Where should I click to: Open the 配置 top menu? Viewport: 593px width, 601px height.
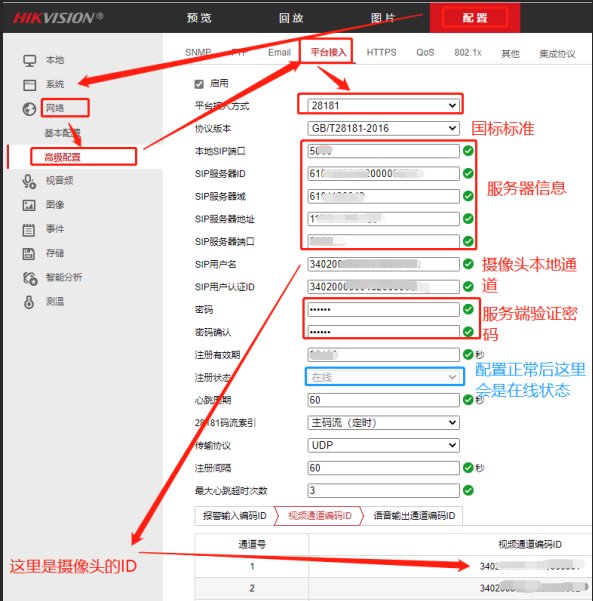[475, 18]
